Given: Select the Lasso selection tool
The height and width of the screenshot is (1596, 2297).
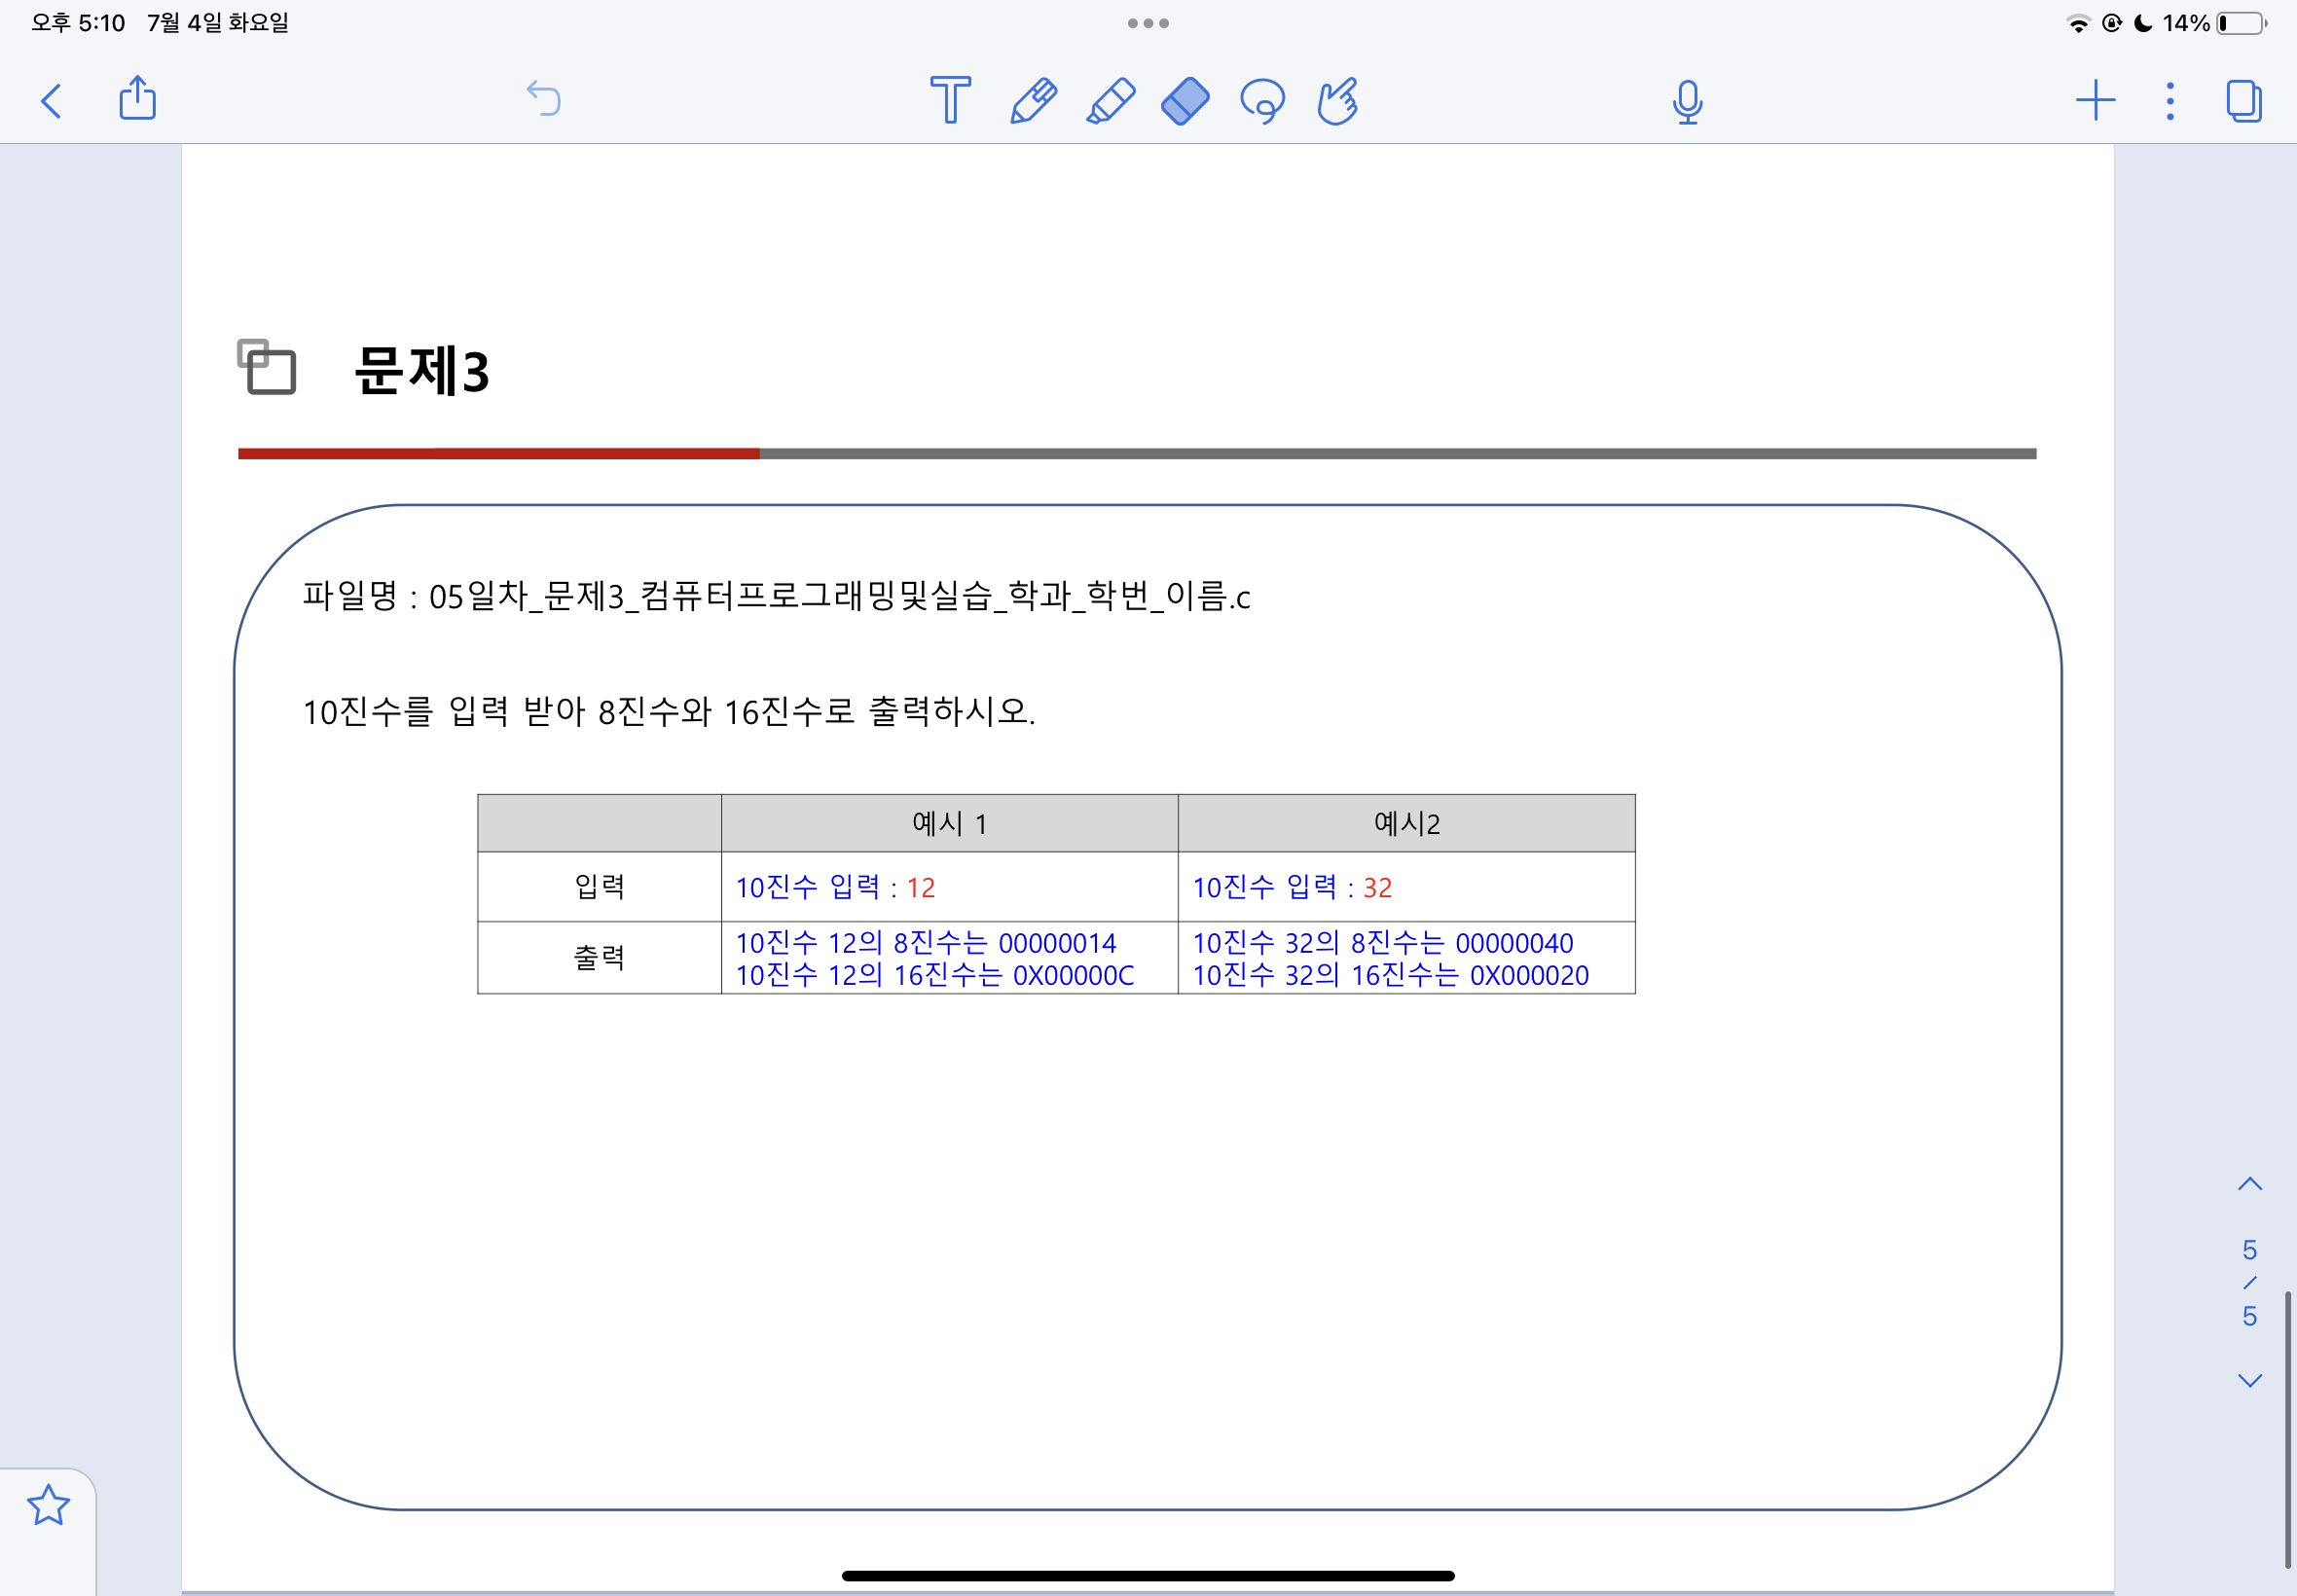Looking at the screenshot, I should 1262,101.
